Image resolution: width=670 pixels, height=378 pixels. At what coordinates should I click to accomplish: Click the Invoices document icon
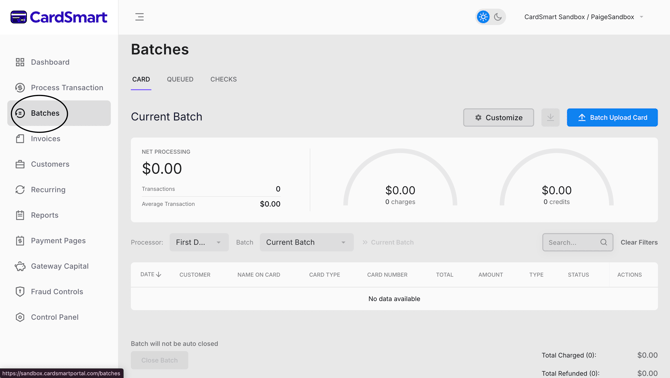pyautogui.click(x=20, y=139)
